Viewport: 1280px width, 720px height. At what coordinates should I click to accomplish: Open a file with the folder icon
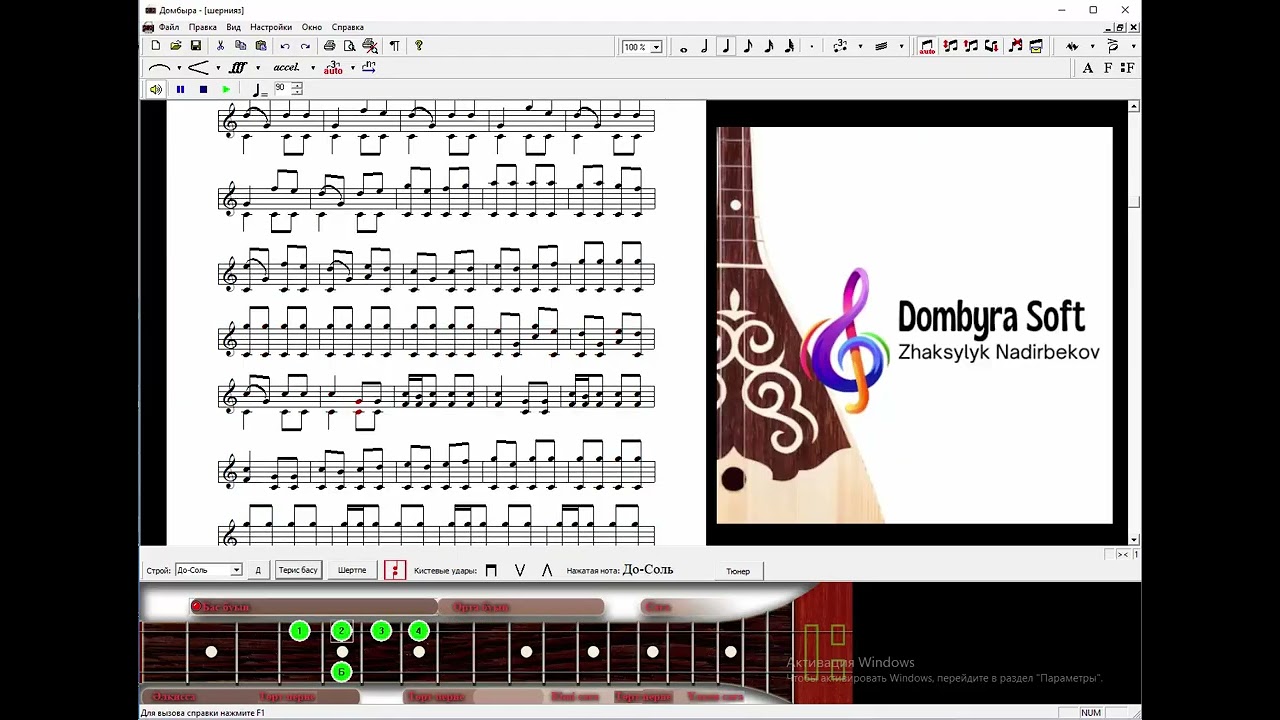[x=176, y=46]
